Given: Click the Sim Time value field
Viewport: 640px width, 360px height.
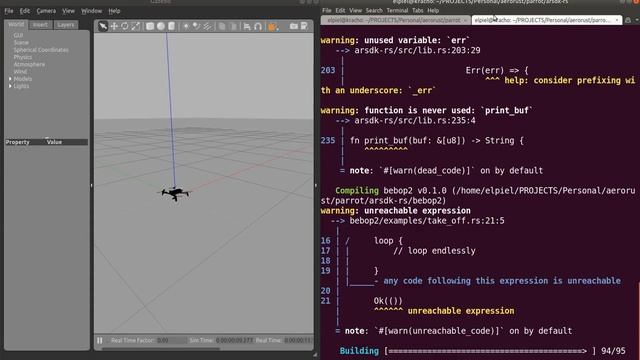Looking at the screenshot, I should pyautogui.click(x=234, y=340).
